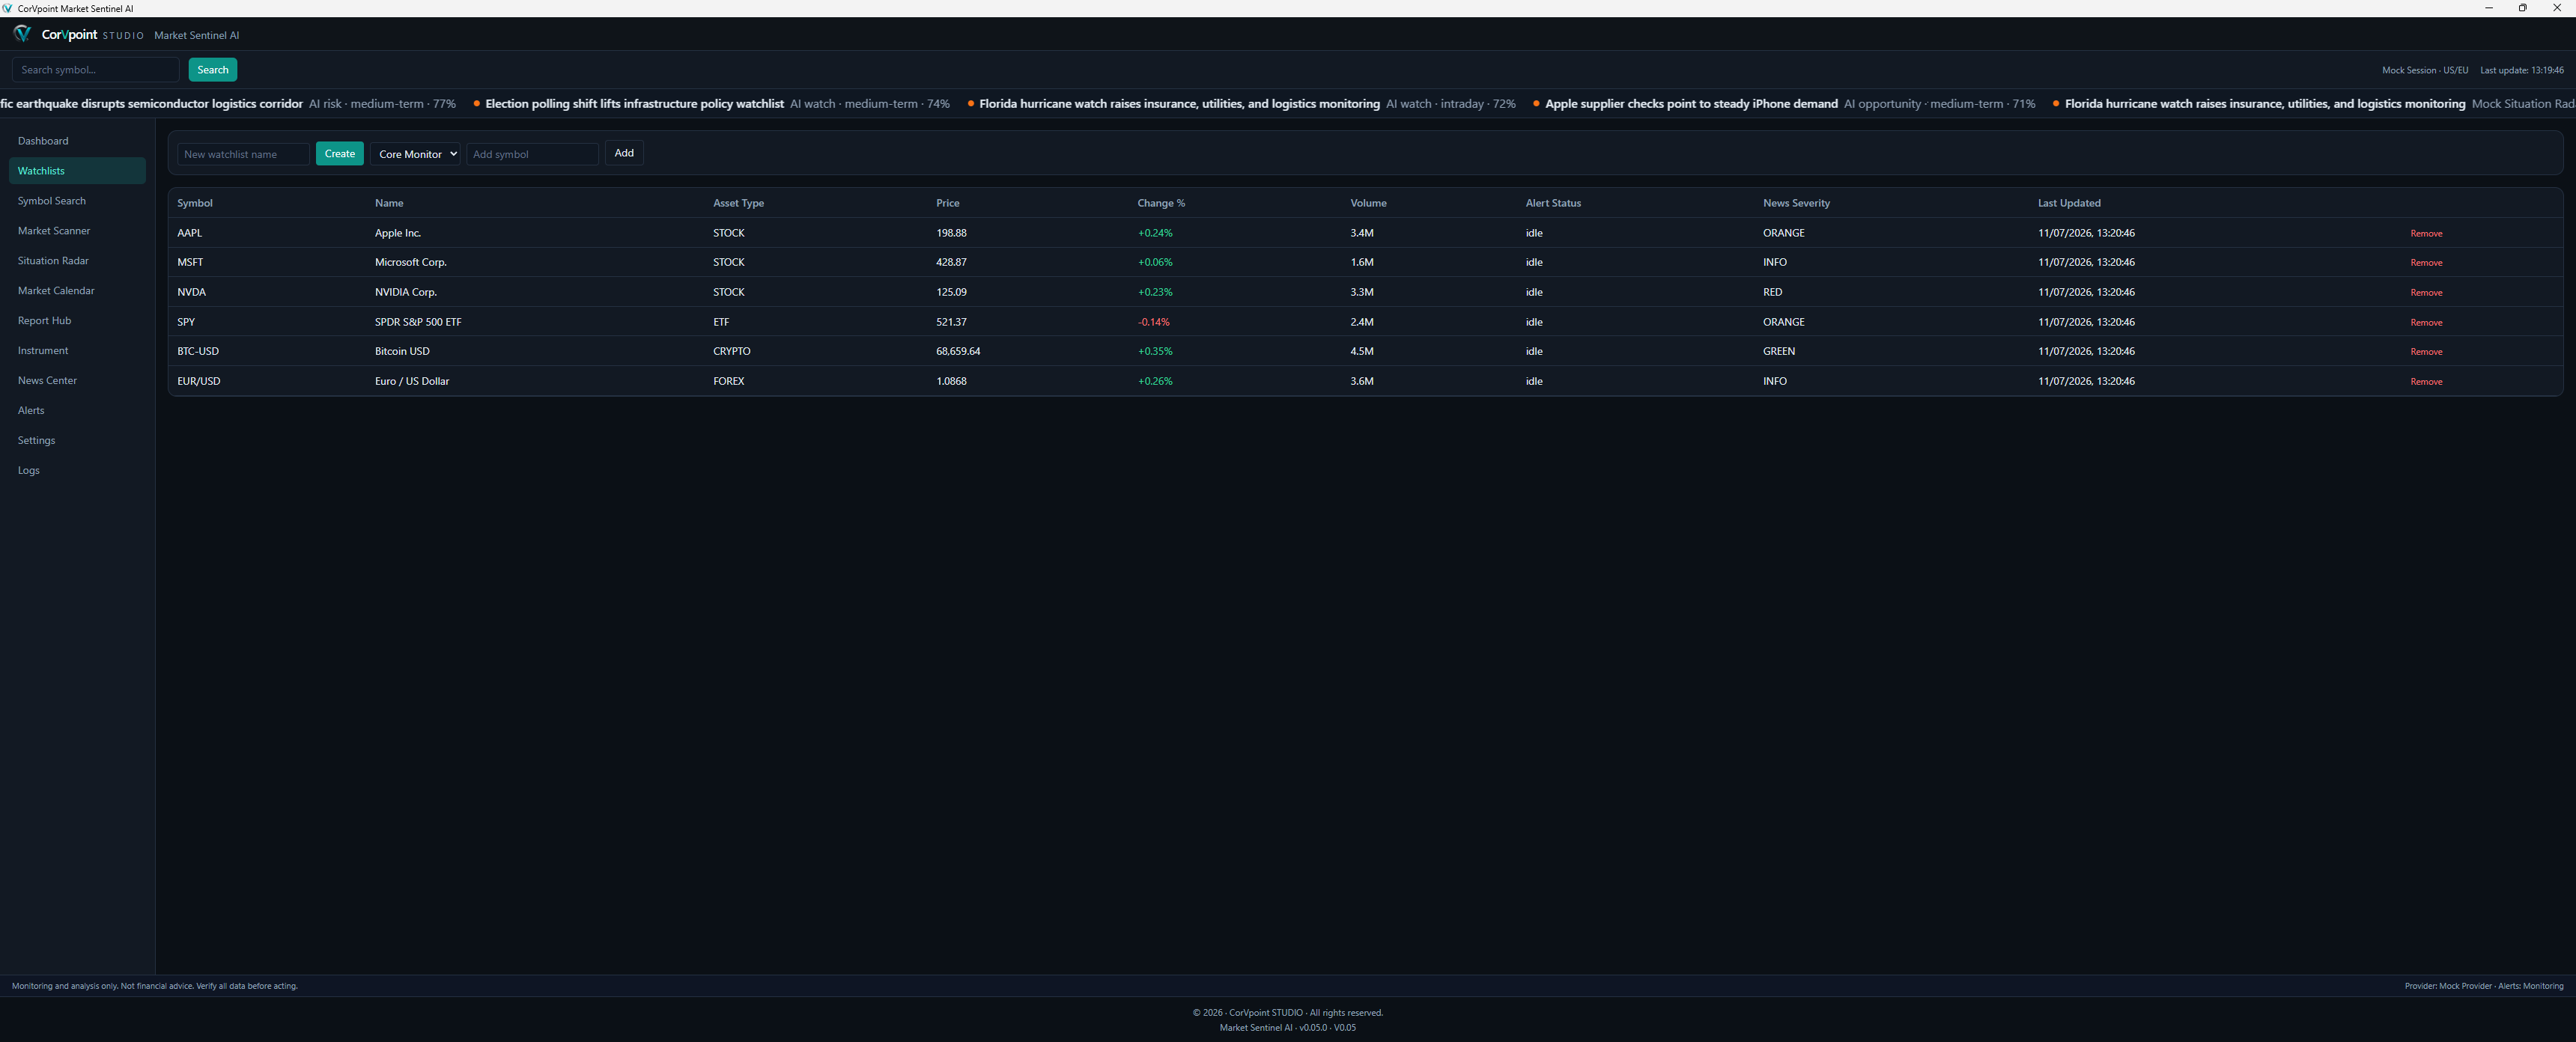Click the price 68,659.64
This screenshot has height=1042, width=2576.
(958, 351)
